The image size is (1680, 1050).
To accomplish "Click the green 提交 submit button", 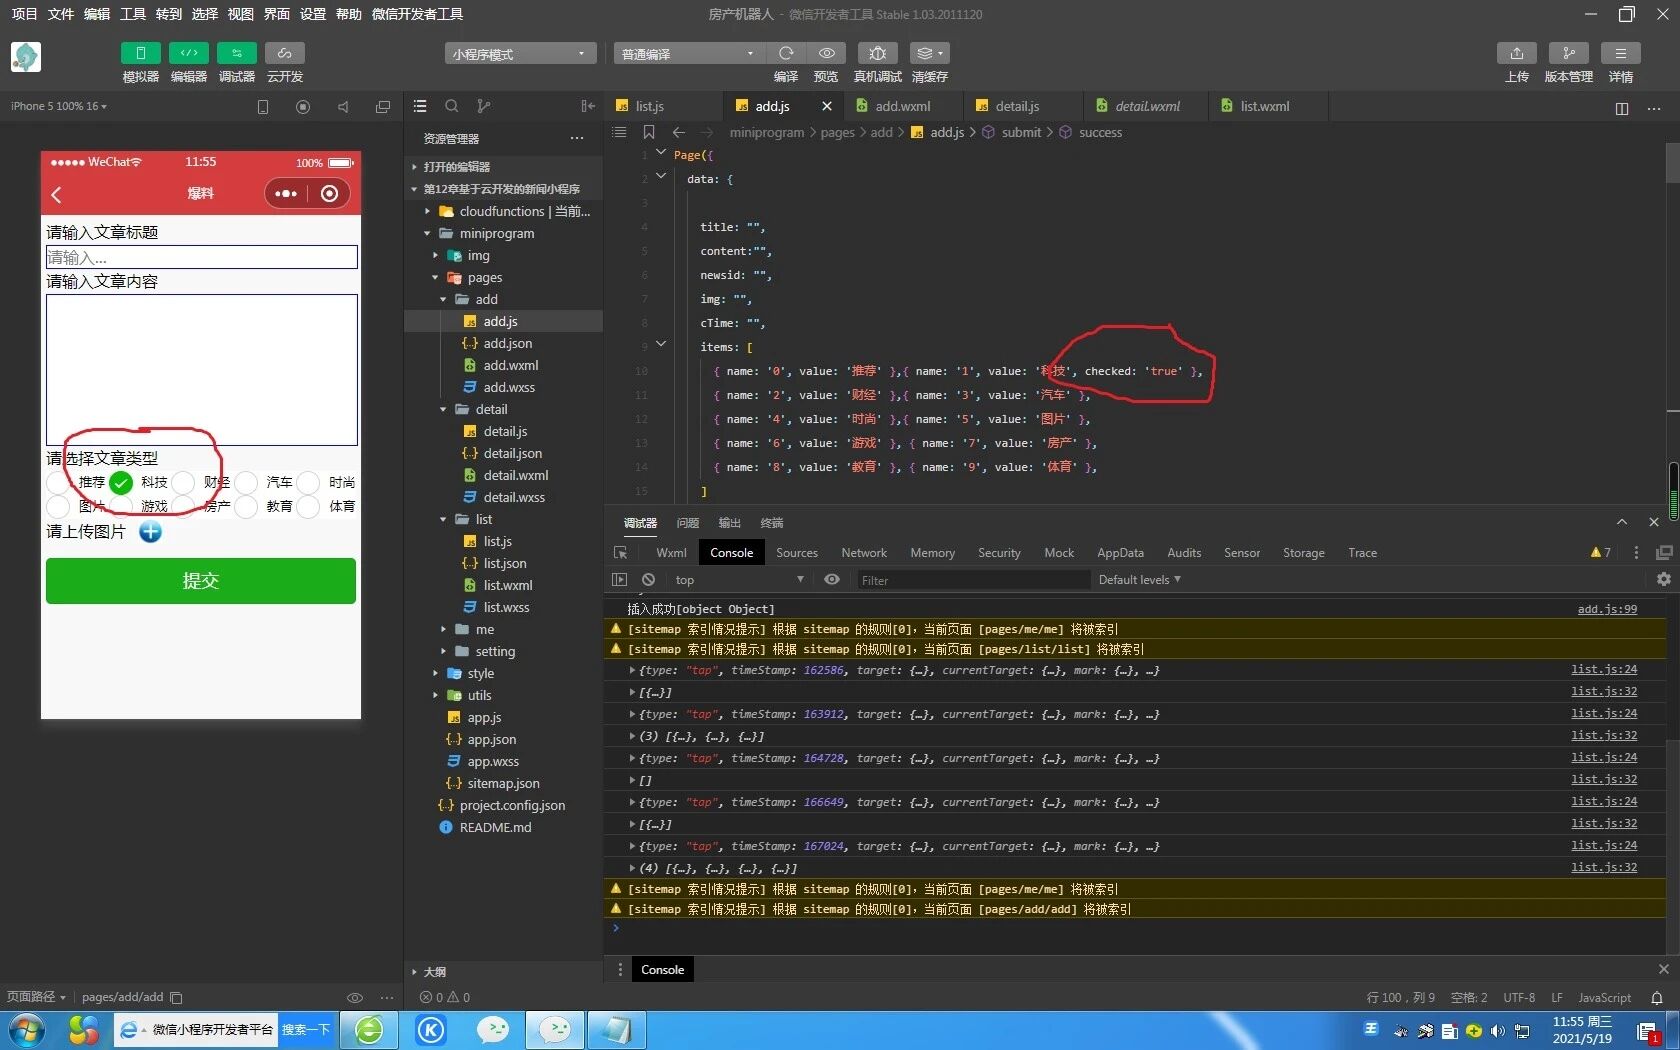I will tap(201, 581).
